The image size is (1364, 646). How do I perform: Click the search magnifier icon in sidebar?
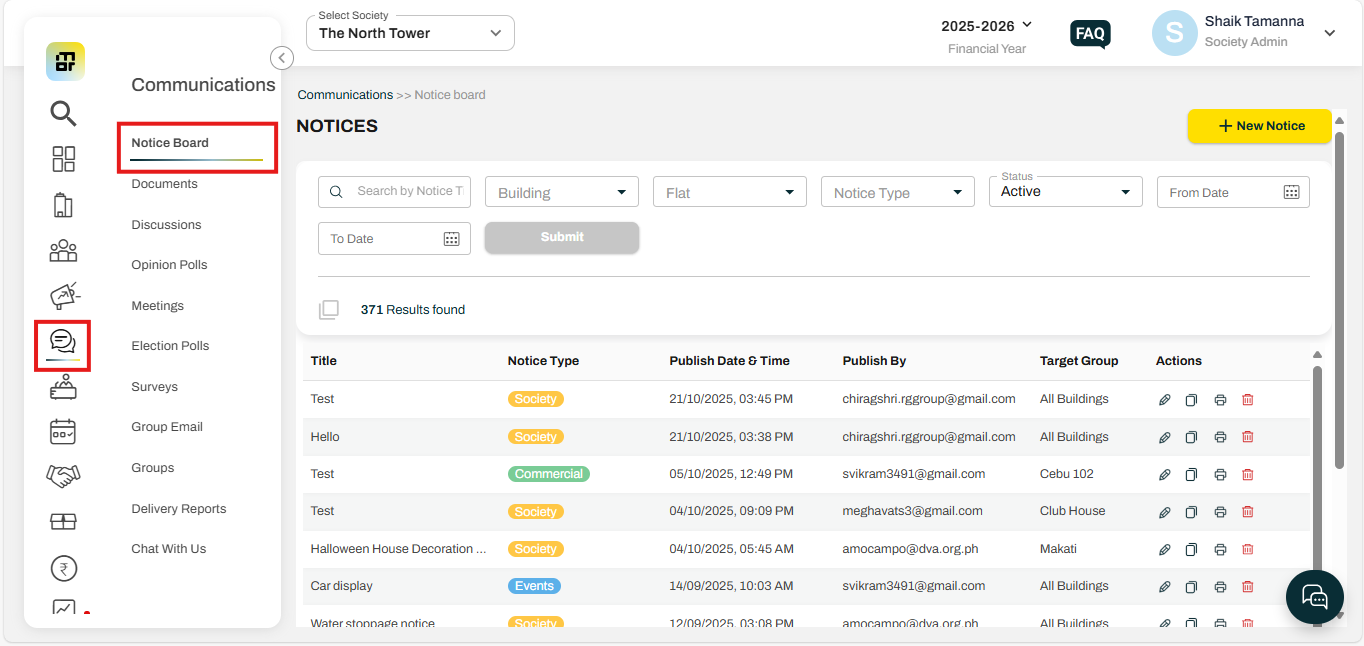[x=63, y=114]
